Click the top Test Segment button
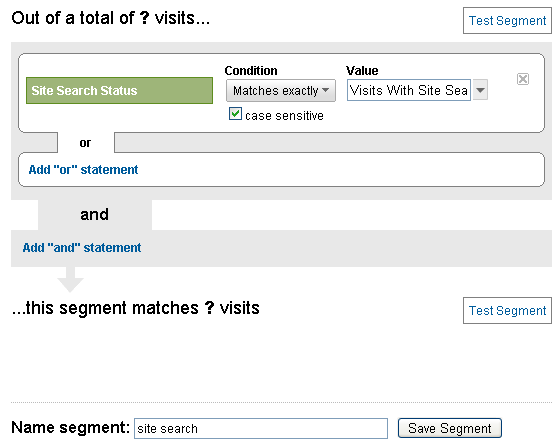Image resolution: width=557 pixels, height=443 pixels. click(507, 21)
